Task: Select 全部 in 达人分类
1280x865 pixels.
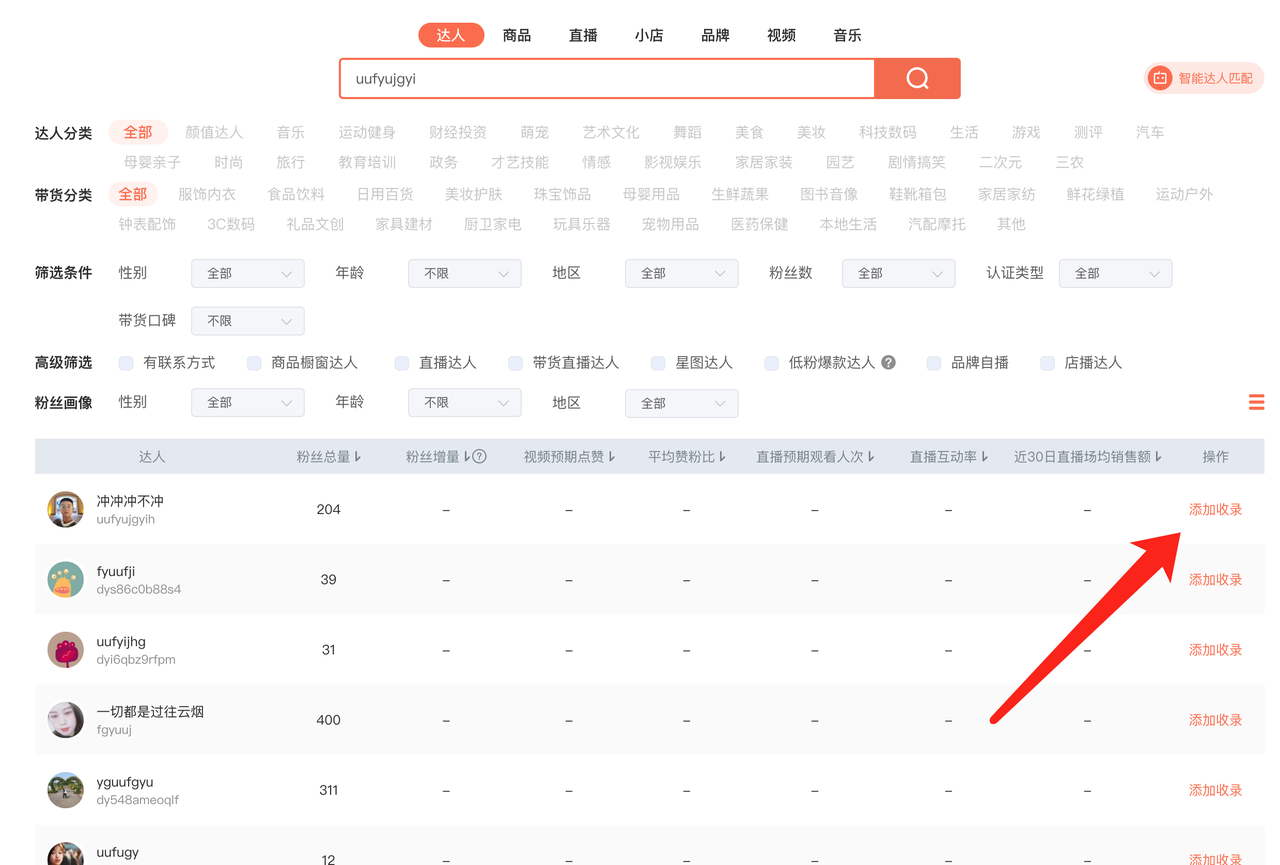Action: [138, 132]
